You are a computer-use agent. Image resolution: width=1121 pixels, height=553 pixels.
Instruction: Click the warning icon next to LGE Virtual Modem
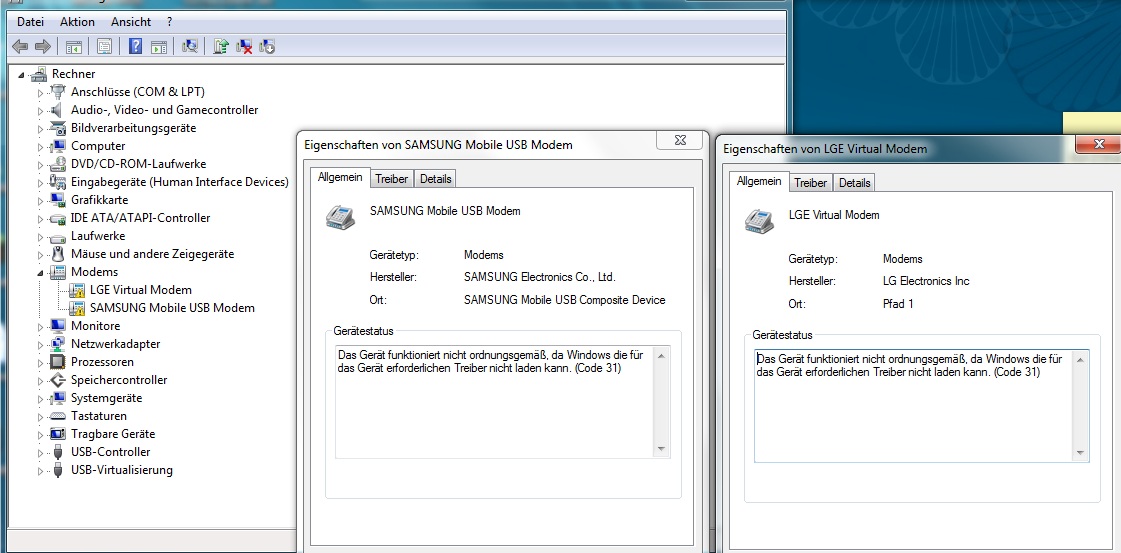[77, 290]
